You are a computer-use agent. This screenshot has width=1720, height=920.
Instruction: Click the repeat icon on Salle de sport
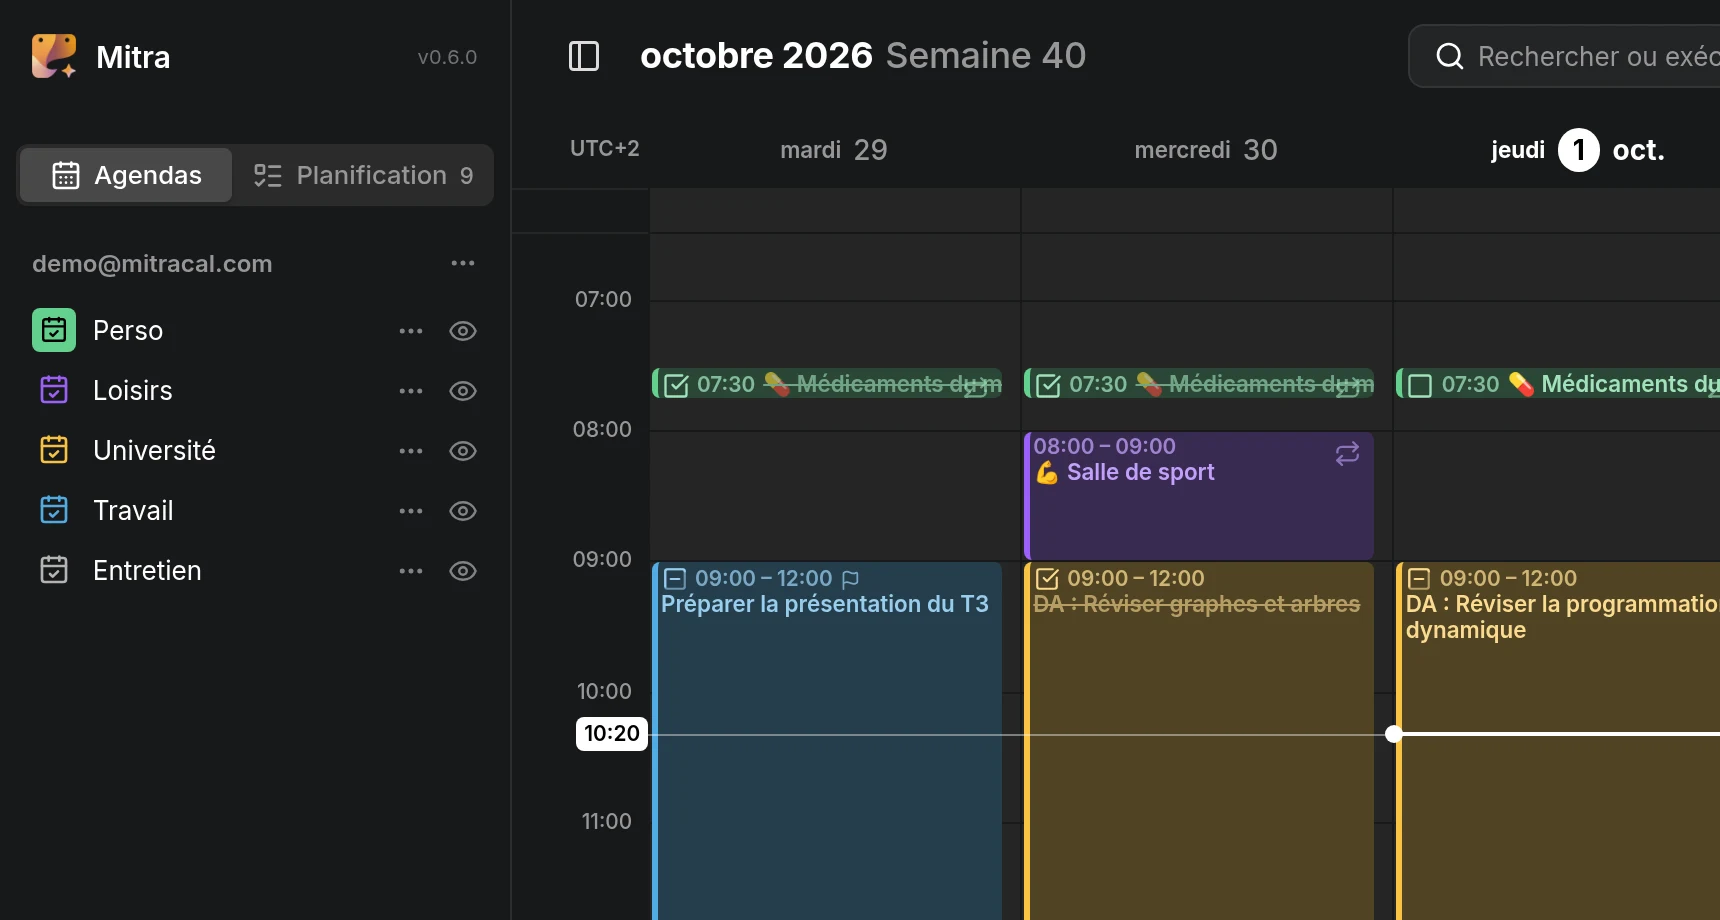(1347, 454)
